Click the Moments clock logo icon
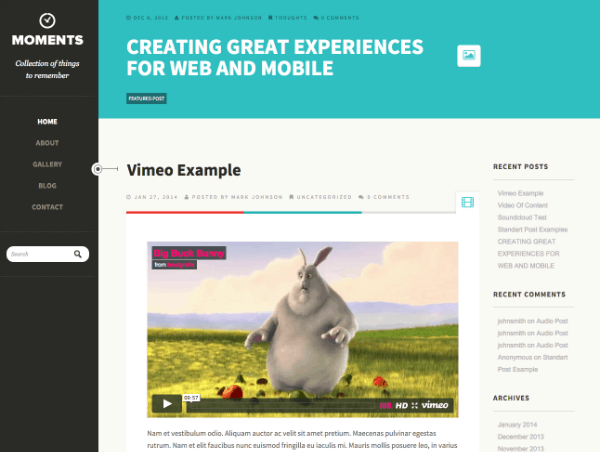Image resolution: width=600 pixels, height=452 pixels. pos(47,21)
